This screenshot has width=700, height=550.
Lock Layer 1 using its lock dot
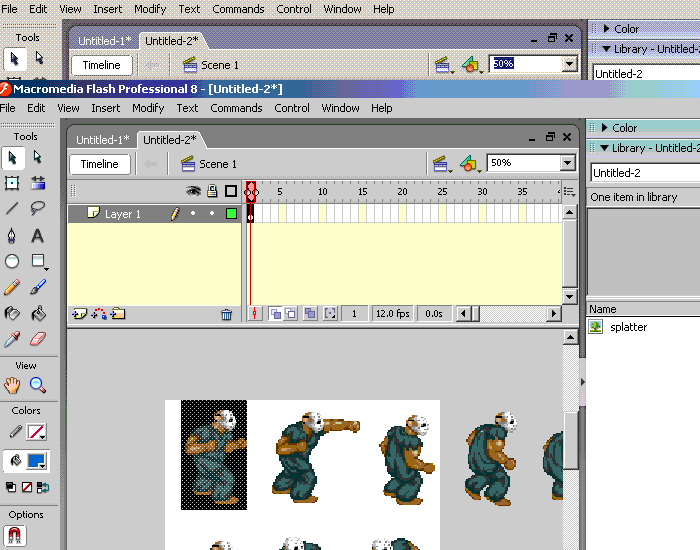(x=212, y=213)
